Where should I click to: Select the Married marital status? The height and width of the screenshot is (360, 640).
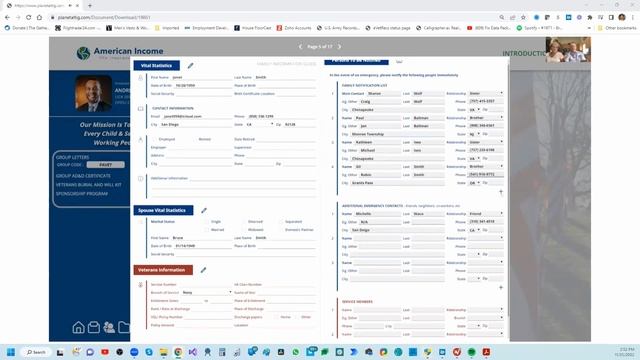(207, 230)
